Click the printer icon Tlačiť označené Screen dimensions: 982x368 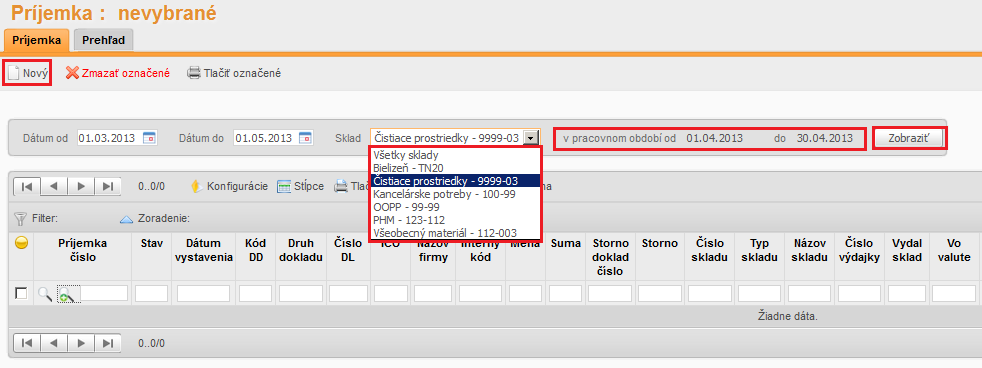pyautogui.click(x=194, y=73)
